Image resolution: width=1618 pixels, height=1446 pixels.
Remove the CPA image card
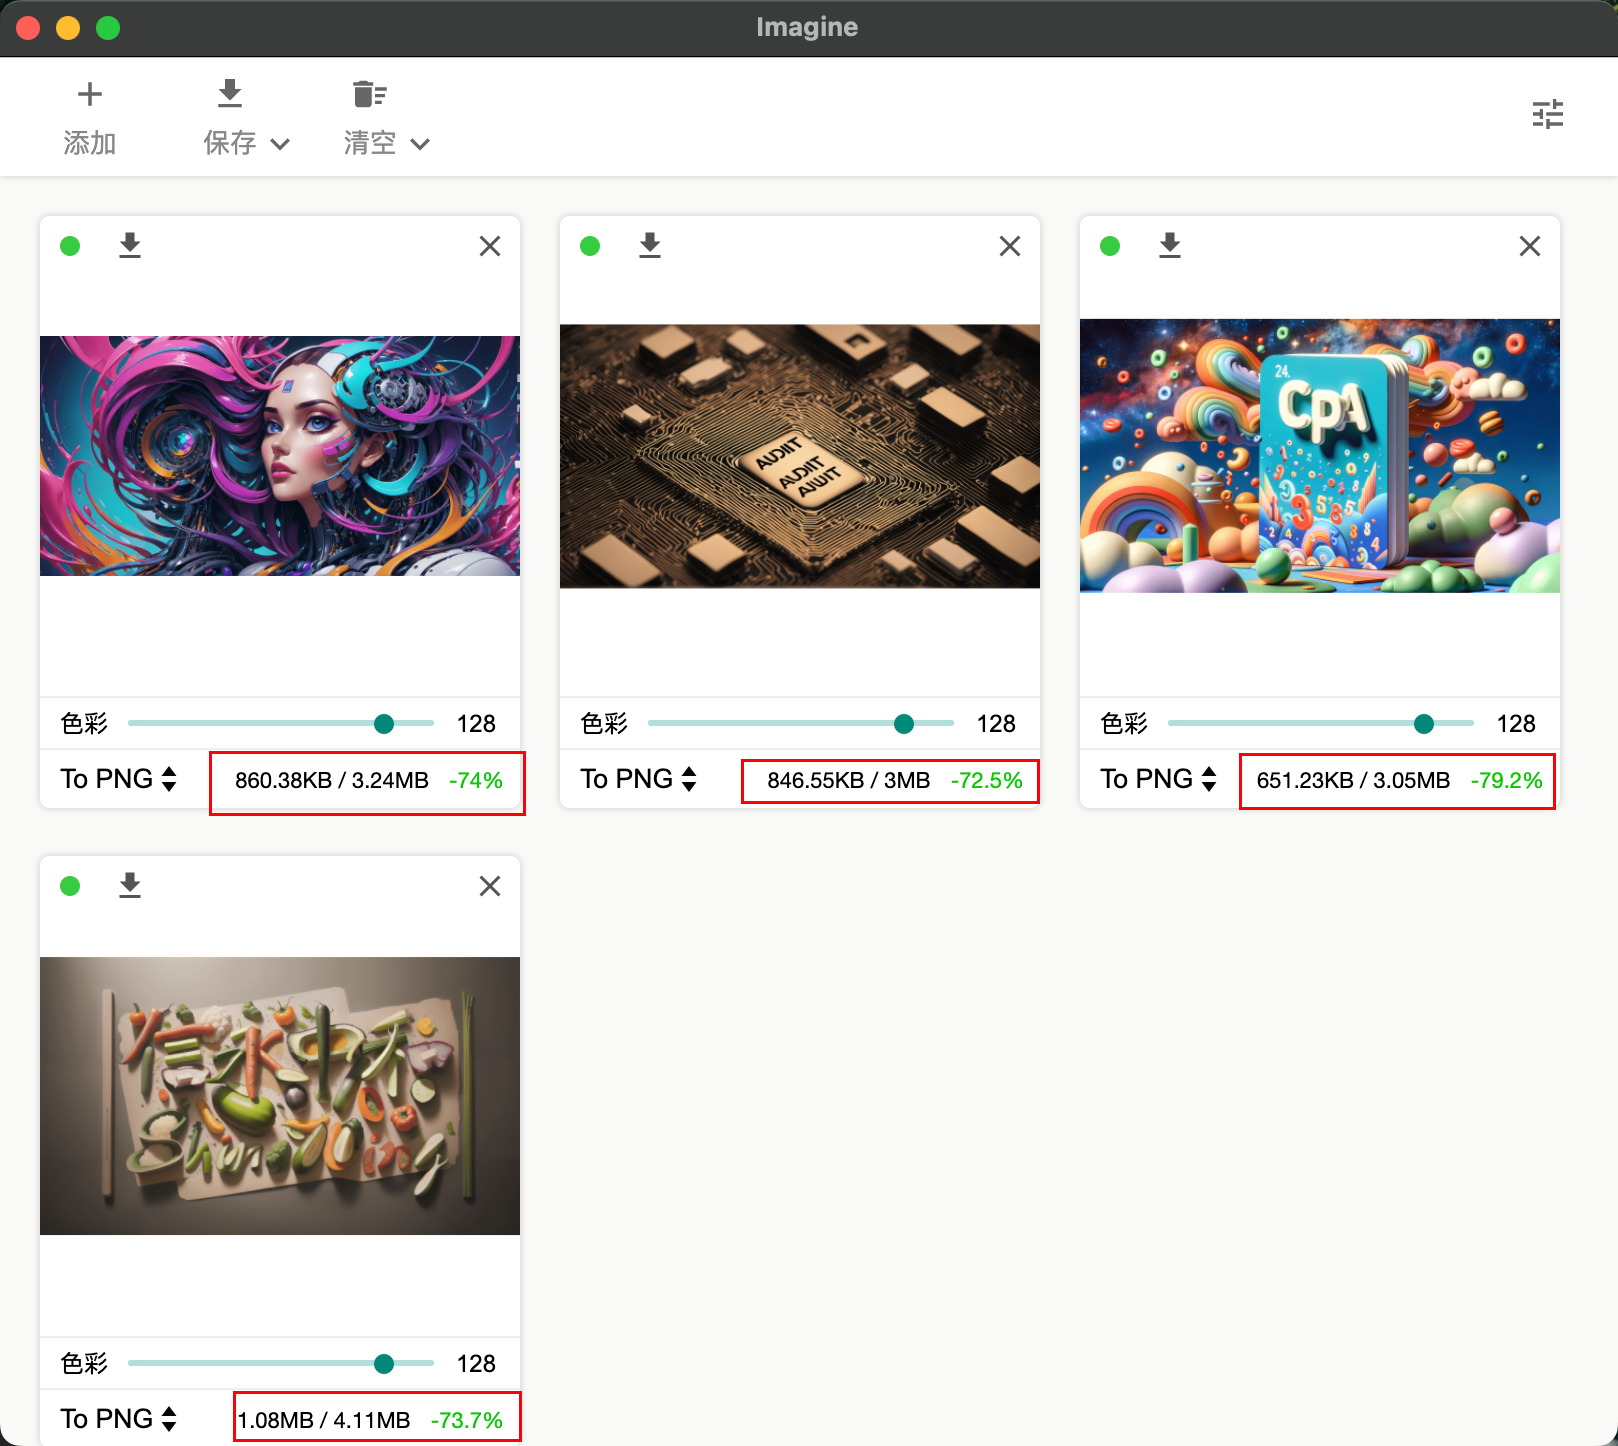[x=1530, y=246]
